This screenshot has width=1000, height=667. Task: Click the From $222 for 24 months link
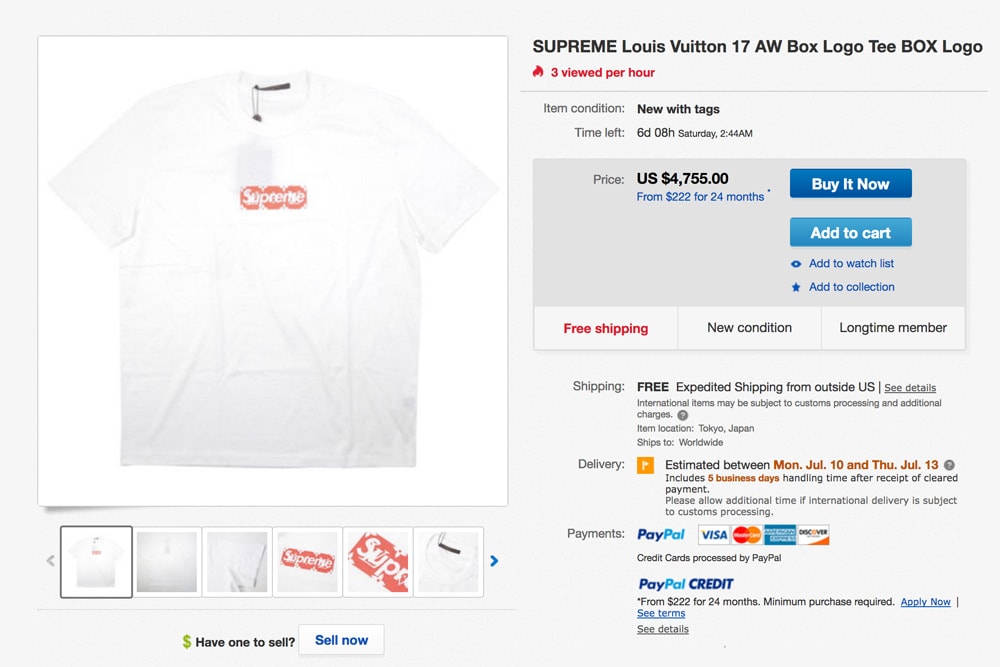click(700, 197)
